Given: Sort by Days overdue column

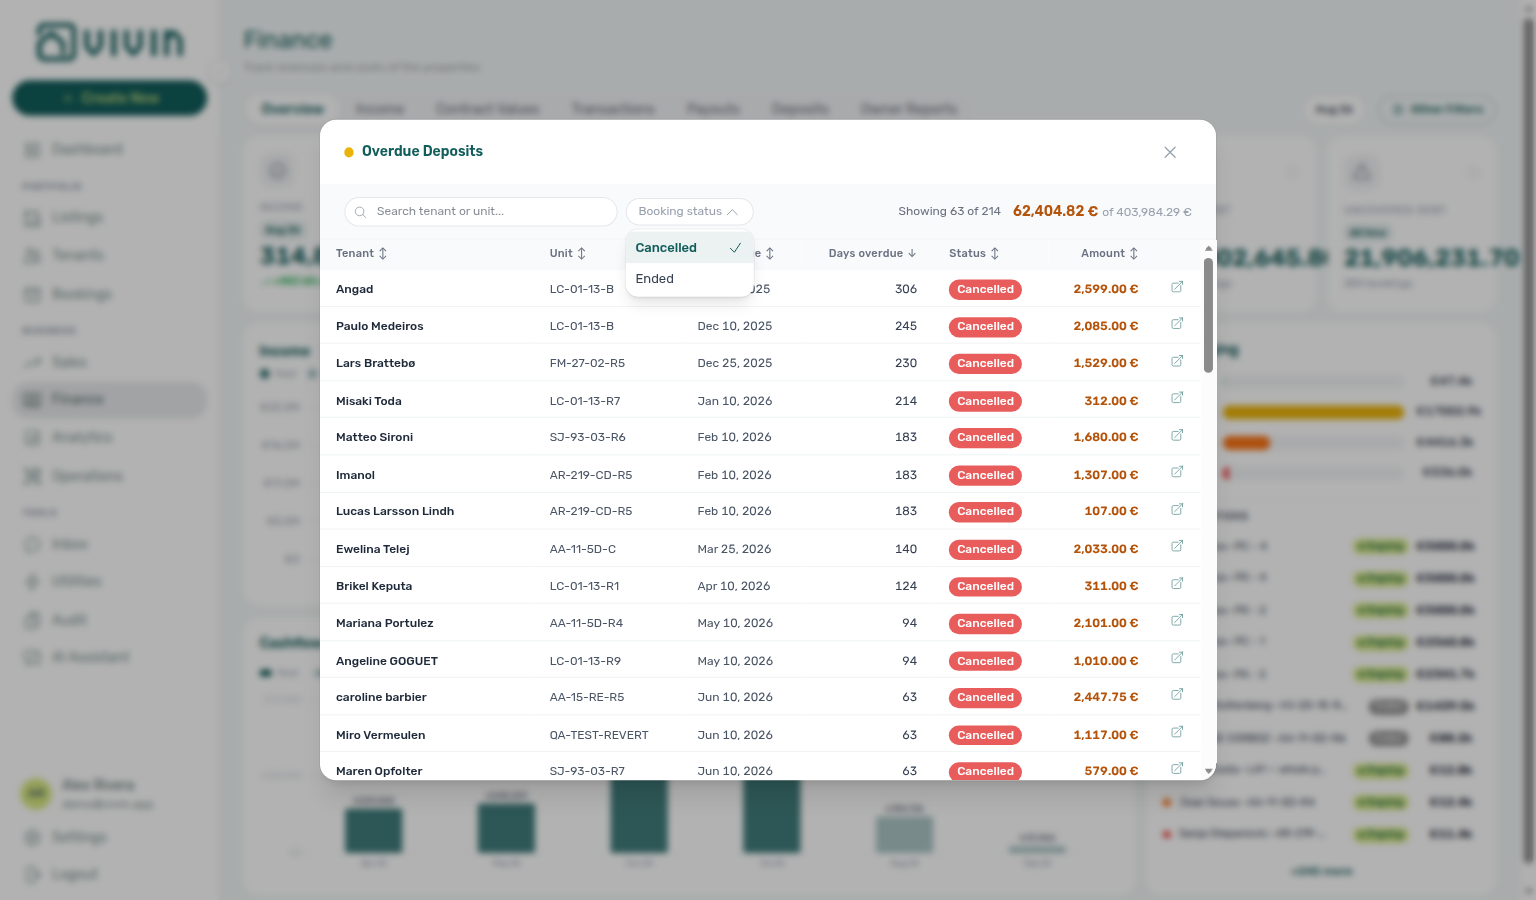Looking at the screenshot, I should pos(872,254).
